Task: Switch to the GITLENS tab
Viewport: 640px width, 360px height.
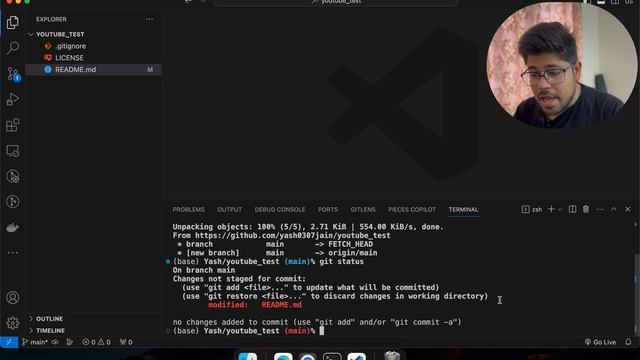Action: point(362,209)
